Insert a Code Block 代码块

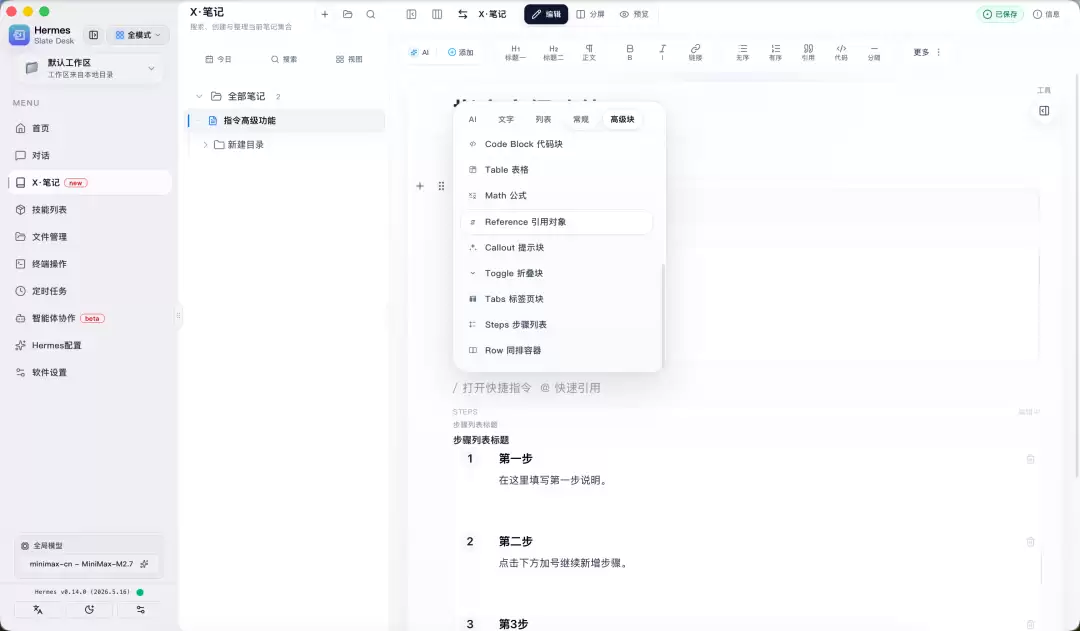(x=556, y=144)
